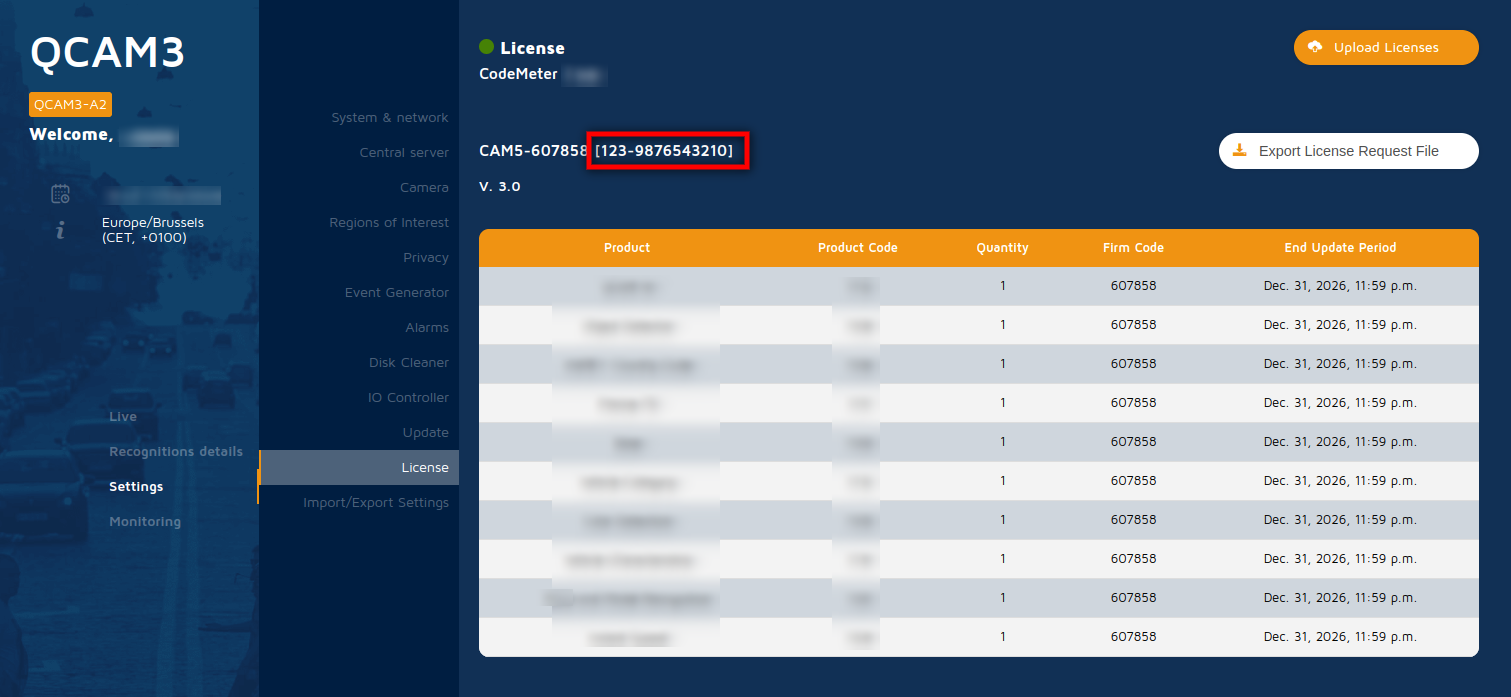Open the System & network settings page

[389, 117]
